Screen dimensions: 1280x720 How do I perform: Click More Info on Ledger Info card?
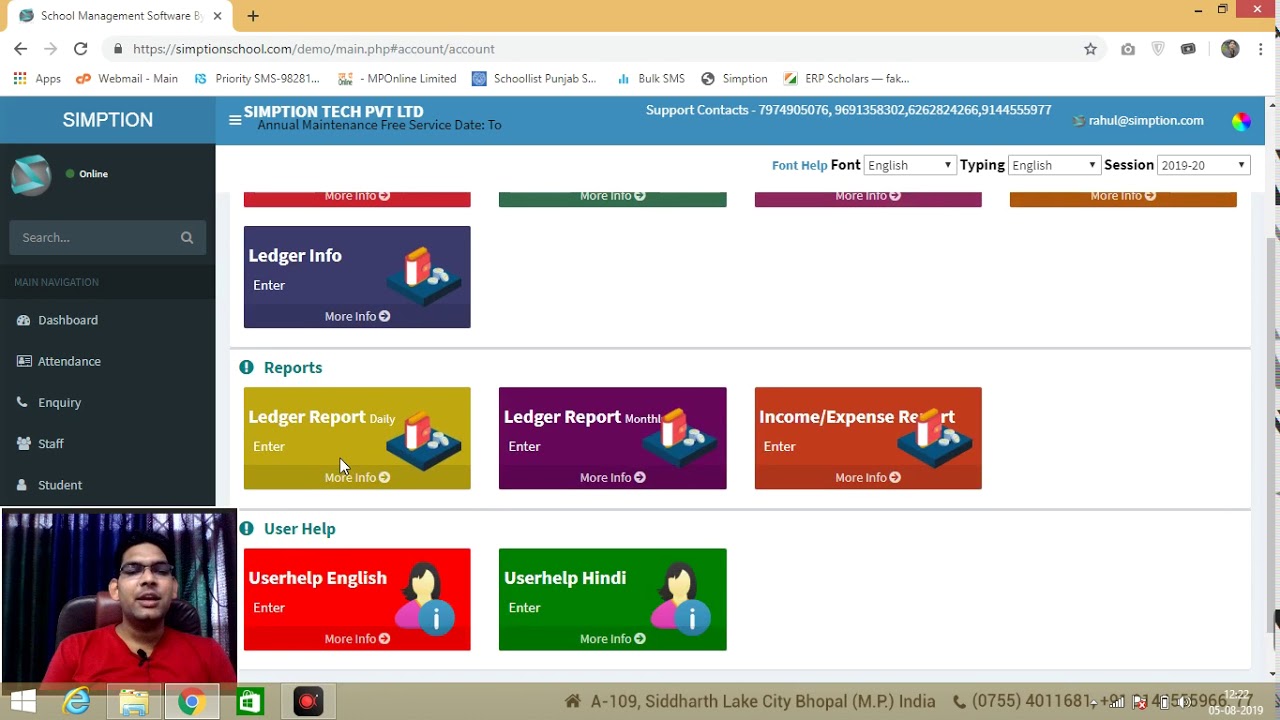point(357,316)
